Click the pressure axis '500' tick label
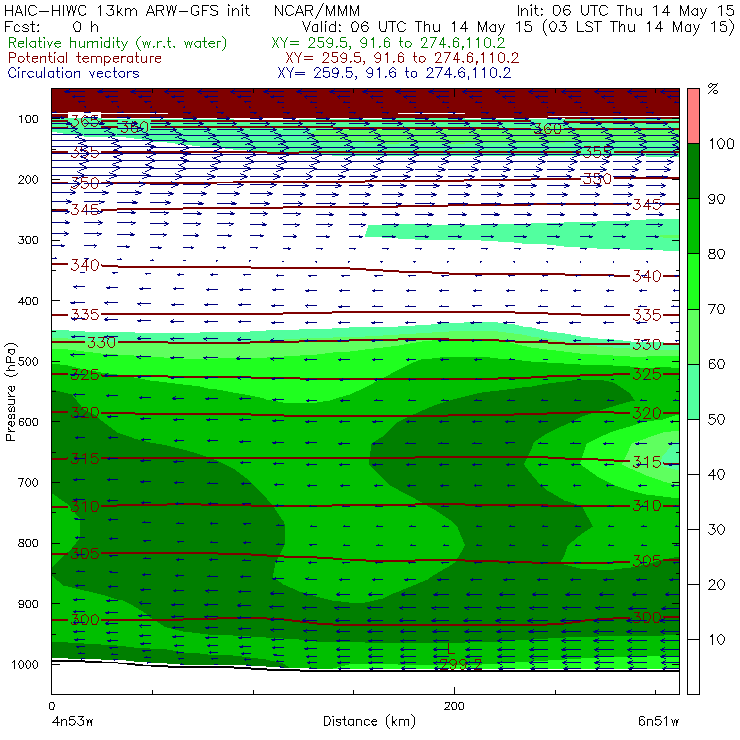 click(x=28, y=362)
